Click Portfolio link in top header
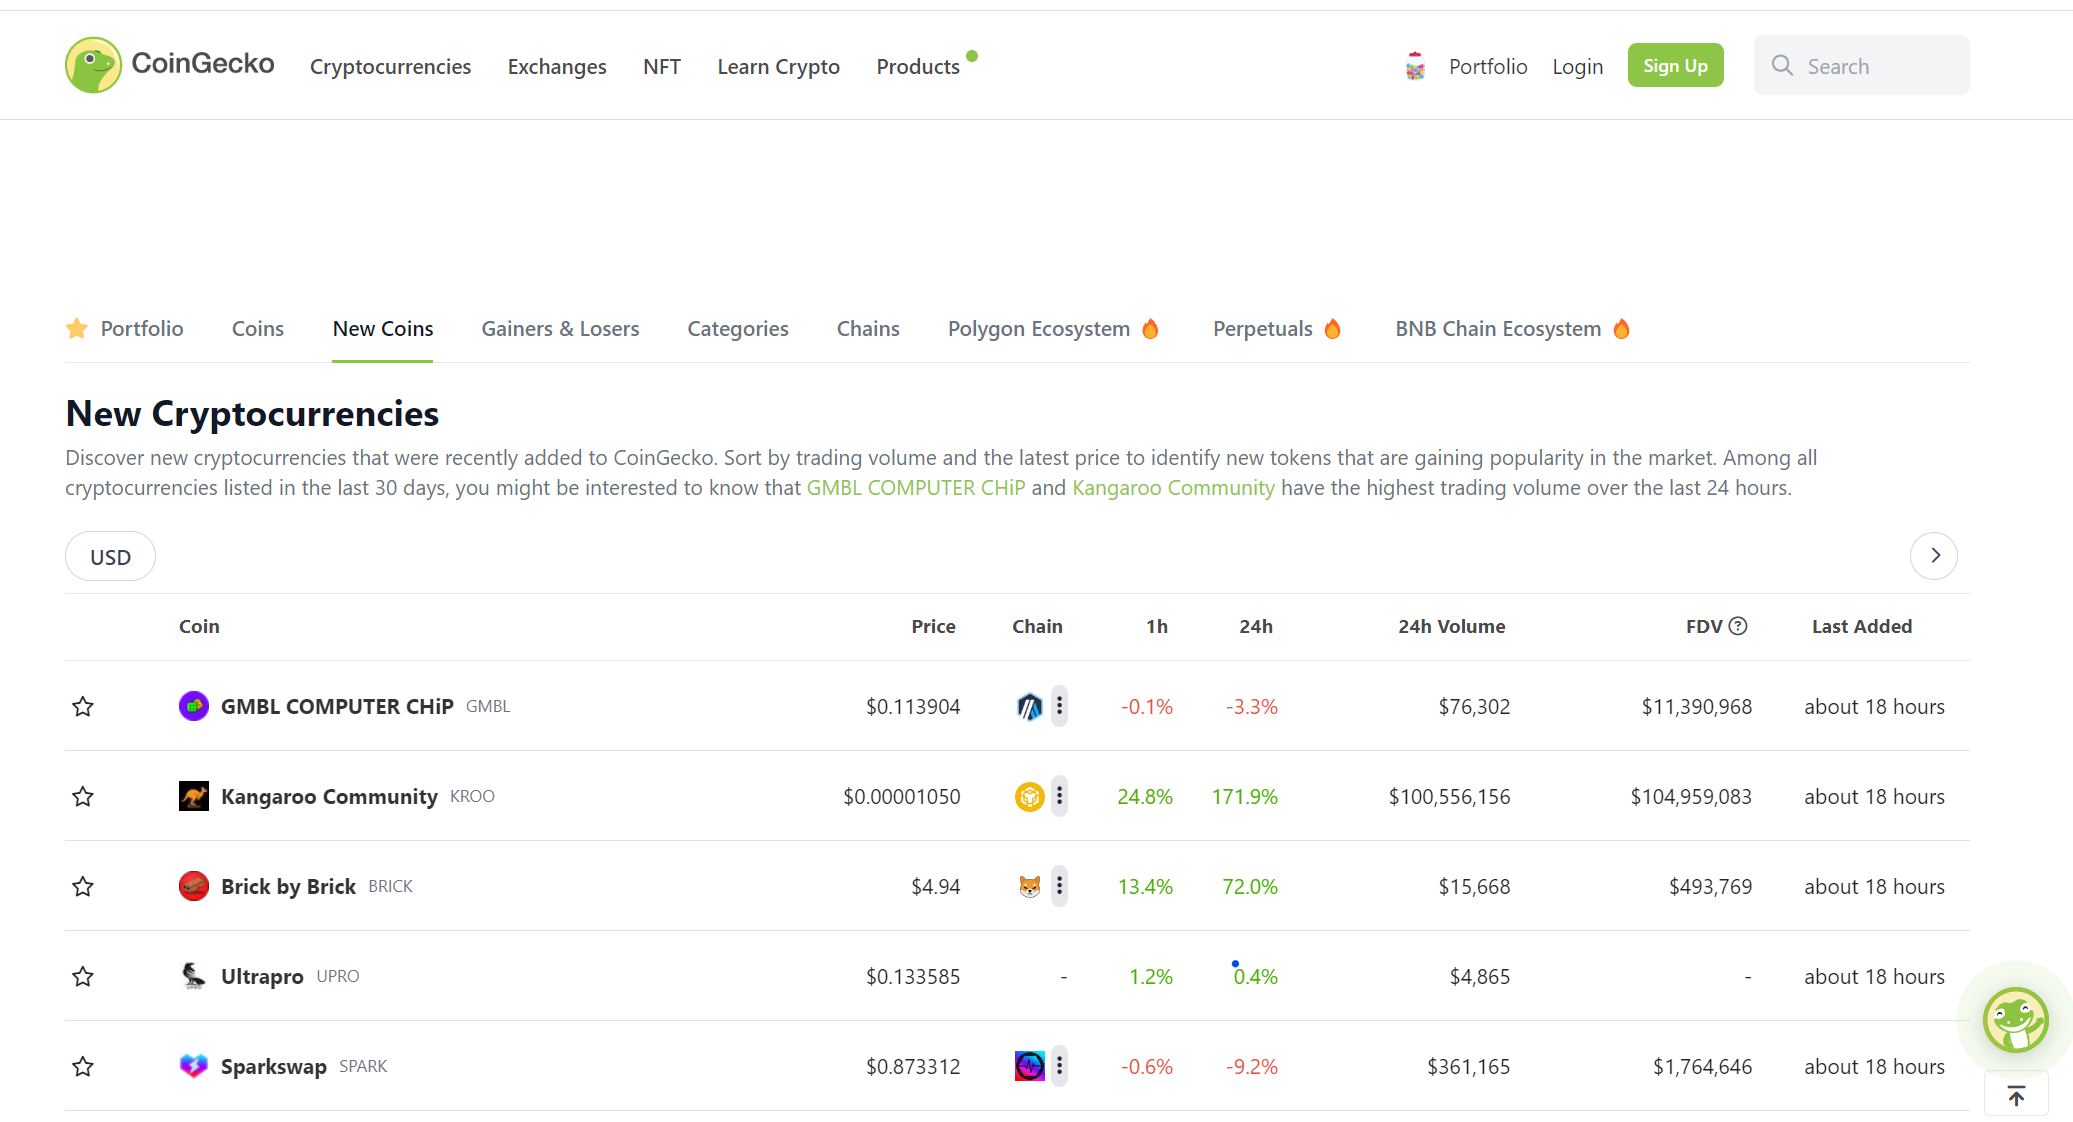 1488,66
